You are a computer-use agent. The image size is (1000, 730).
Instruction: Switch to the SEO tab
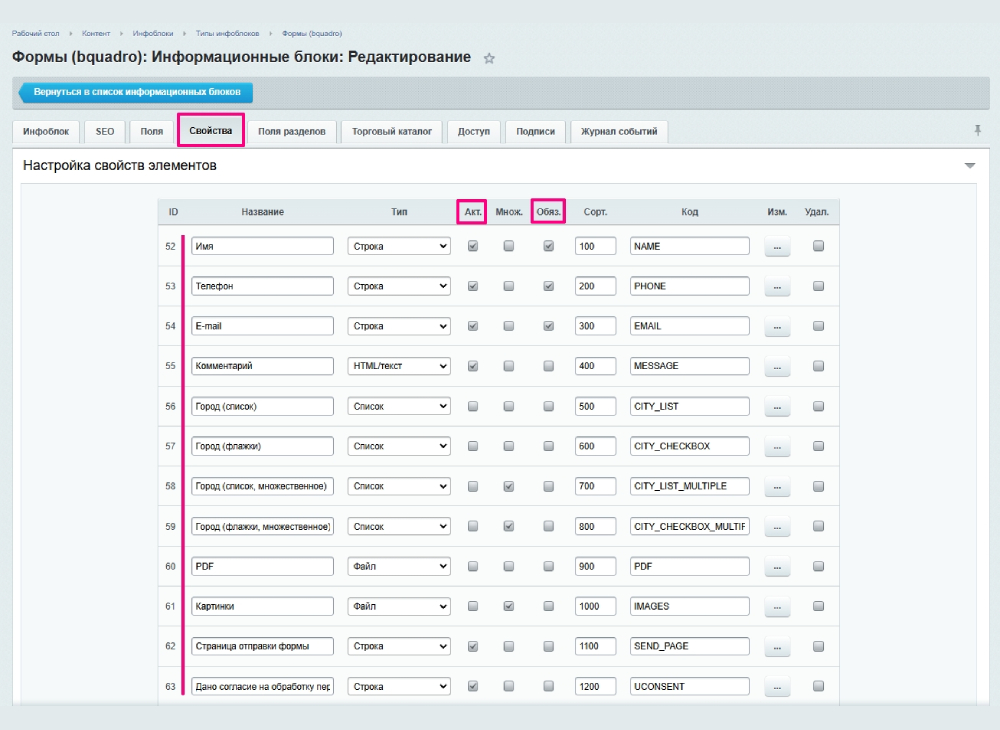click(x=105, y=131)
